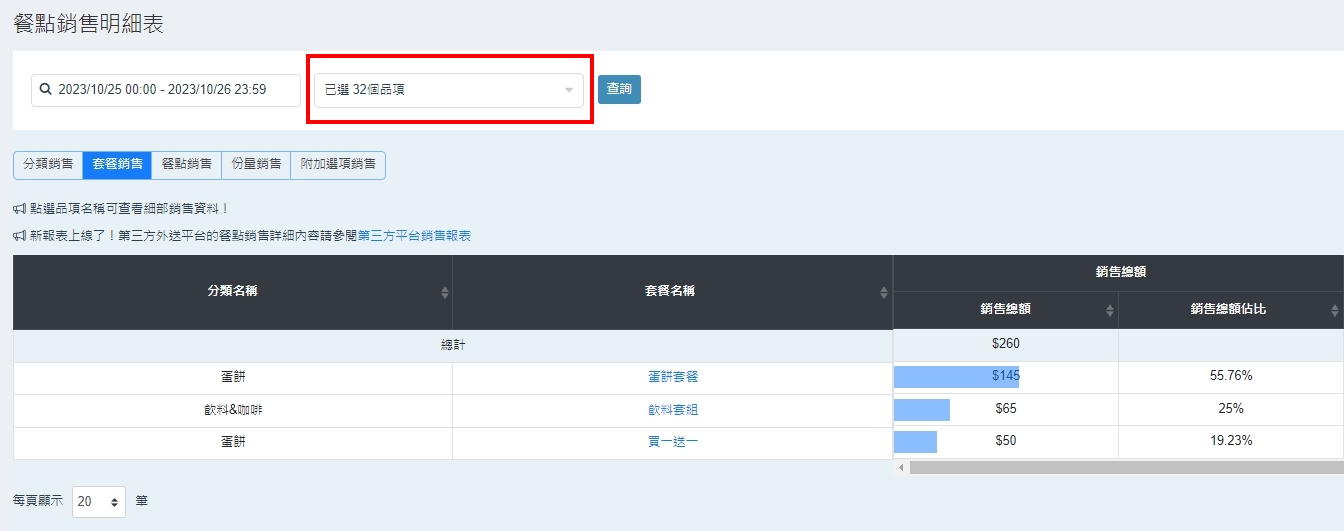Open the 蛋餅套餐 set details link
The image size is (1344, 531).
tap(673, 377)
